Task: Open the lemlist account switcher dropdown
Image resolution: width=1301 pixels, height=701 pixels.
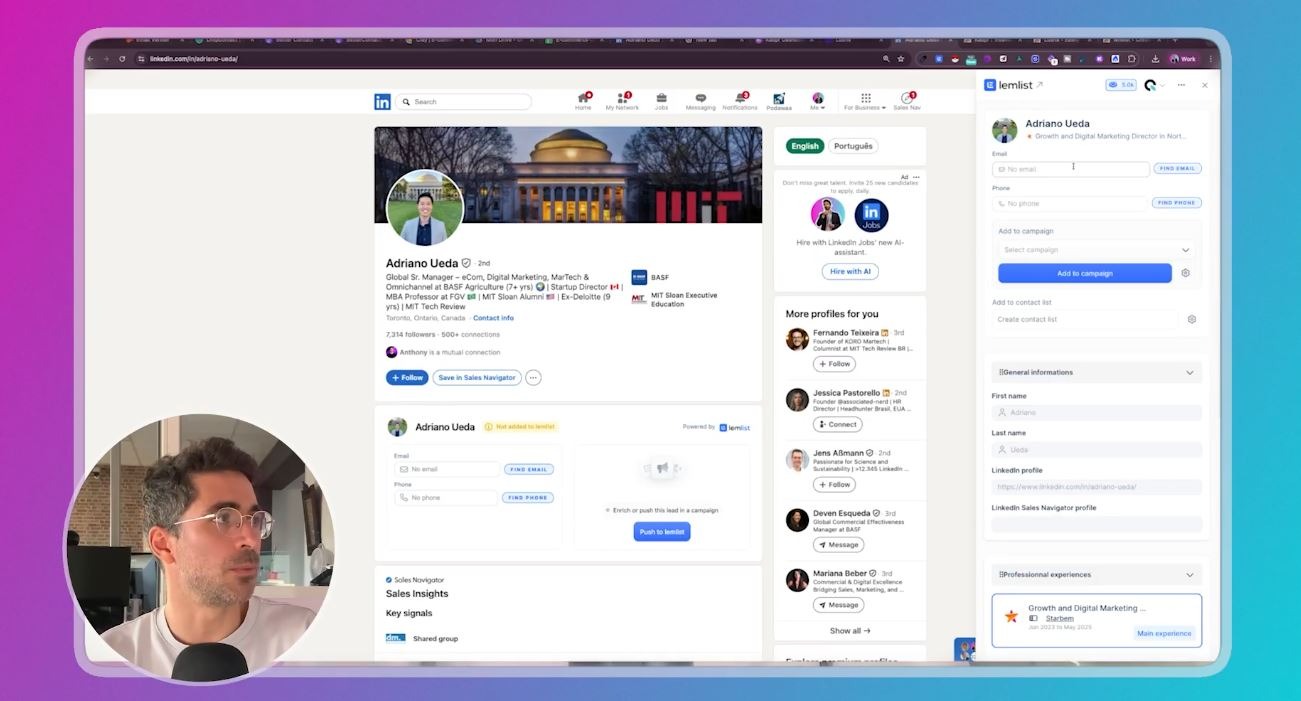Action: 1154,85
